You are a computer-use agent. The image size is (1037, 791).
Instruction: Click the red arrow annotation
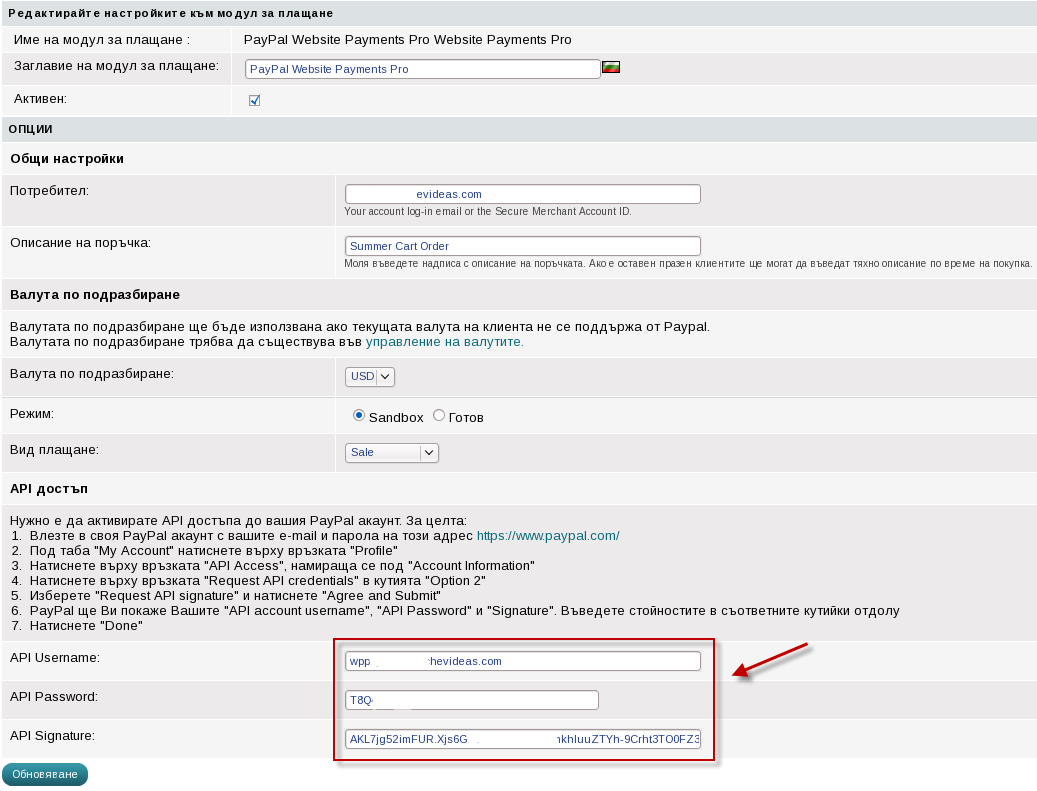[x=770, y=662]
